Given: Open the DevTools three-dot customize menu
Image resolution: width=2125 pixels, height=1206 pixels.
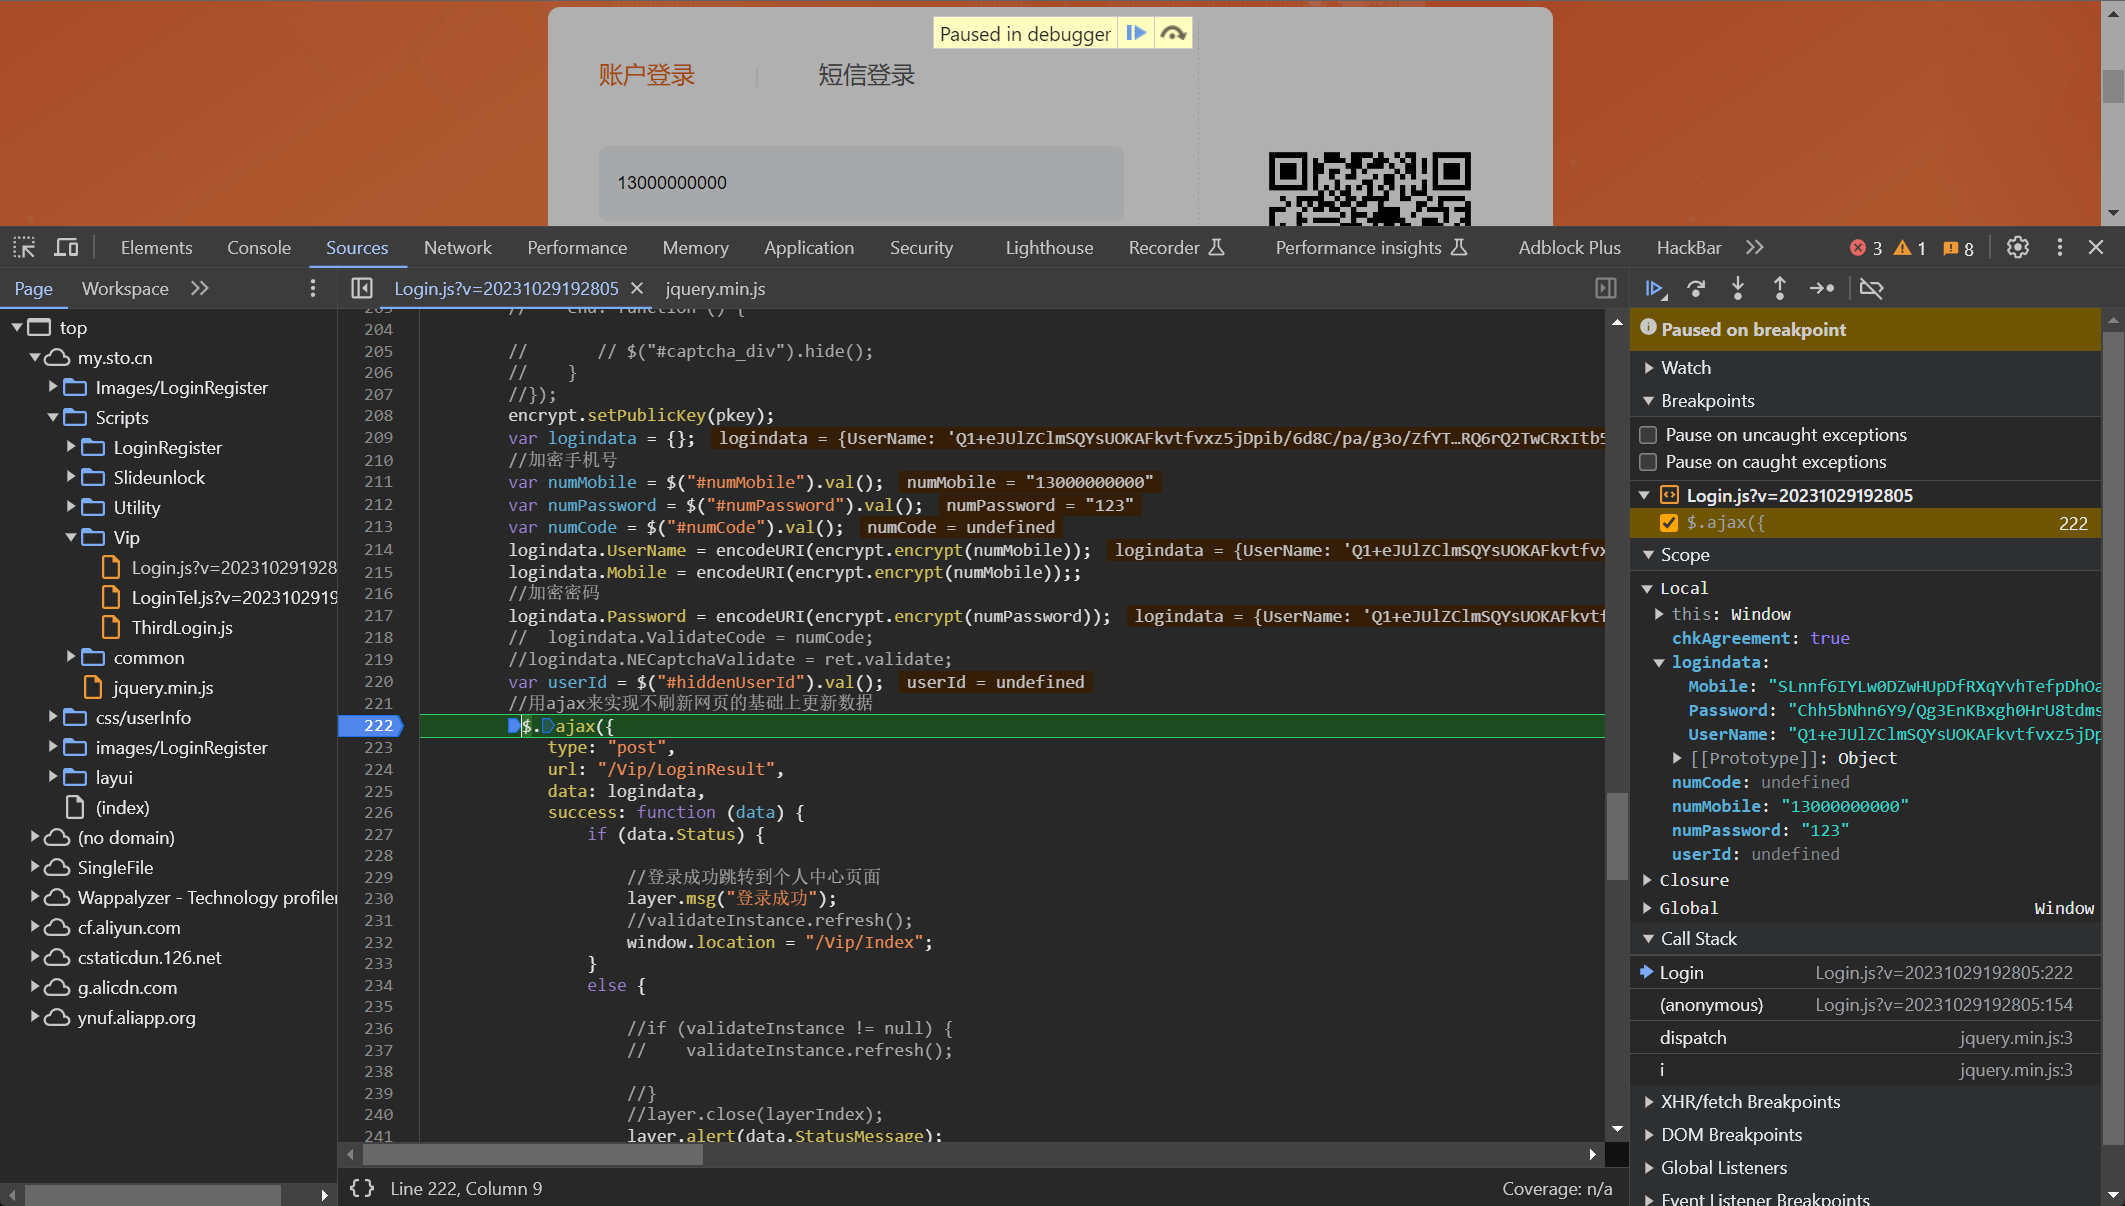Looking at the screenshot, I should pos(2059,247).
